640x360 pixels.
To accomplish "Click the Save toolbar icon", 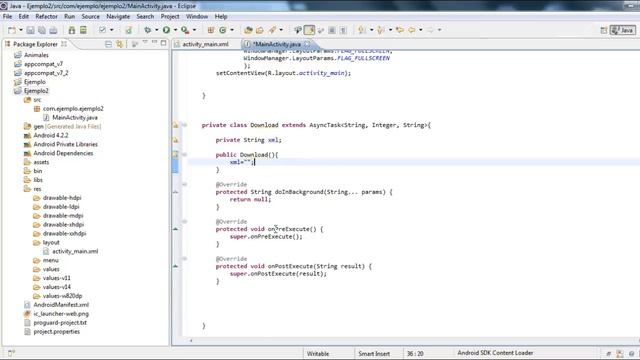I will point(30,30).
